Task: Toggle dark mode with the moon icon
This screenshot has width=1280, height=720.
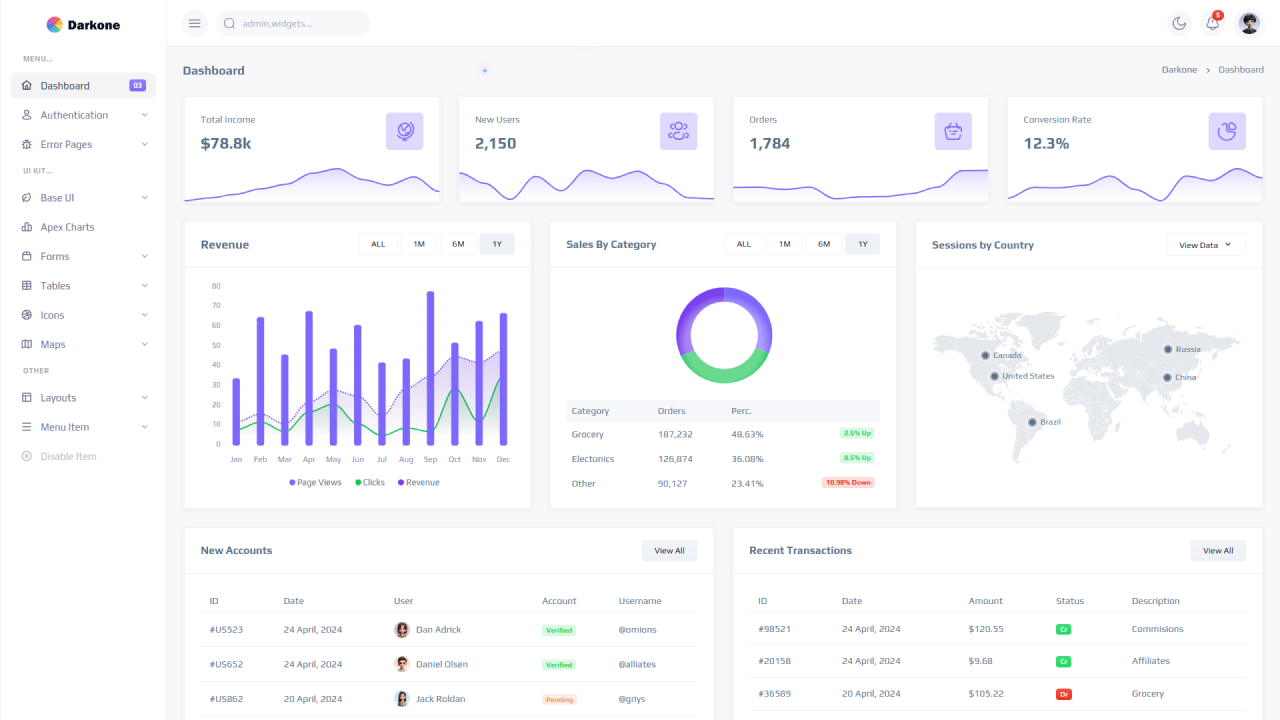Action: [1179, 22]
